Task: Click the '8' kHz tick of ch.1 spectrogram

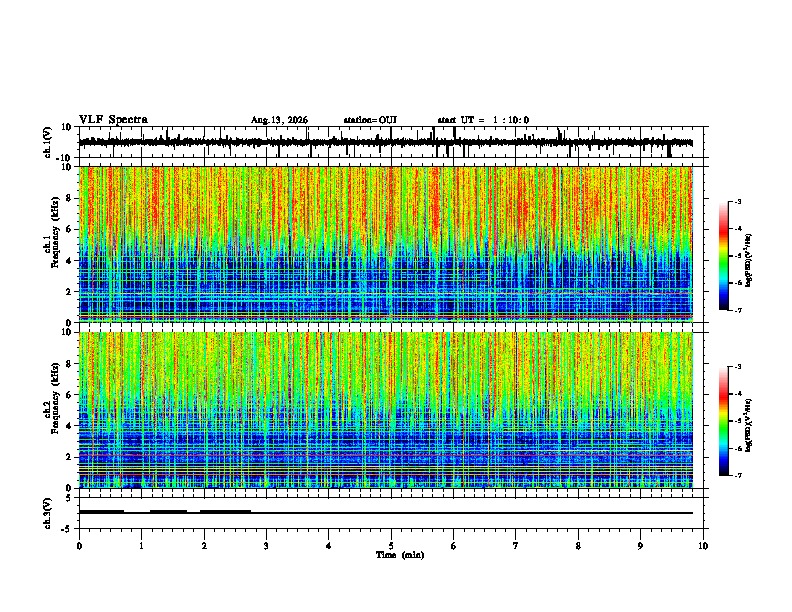Action: click(x=70, y=198)
